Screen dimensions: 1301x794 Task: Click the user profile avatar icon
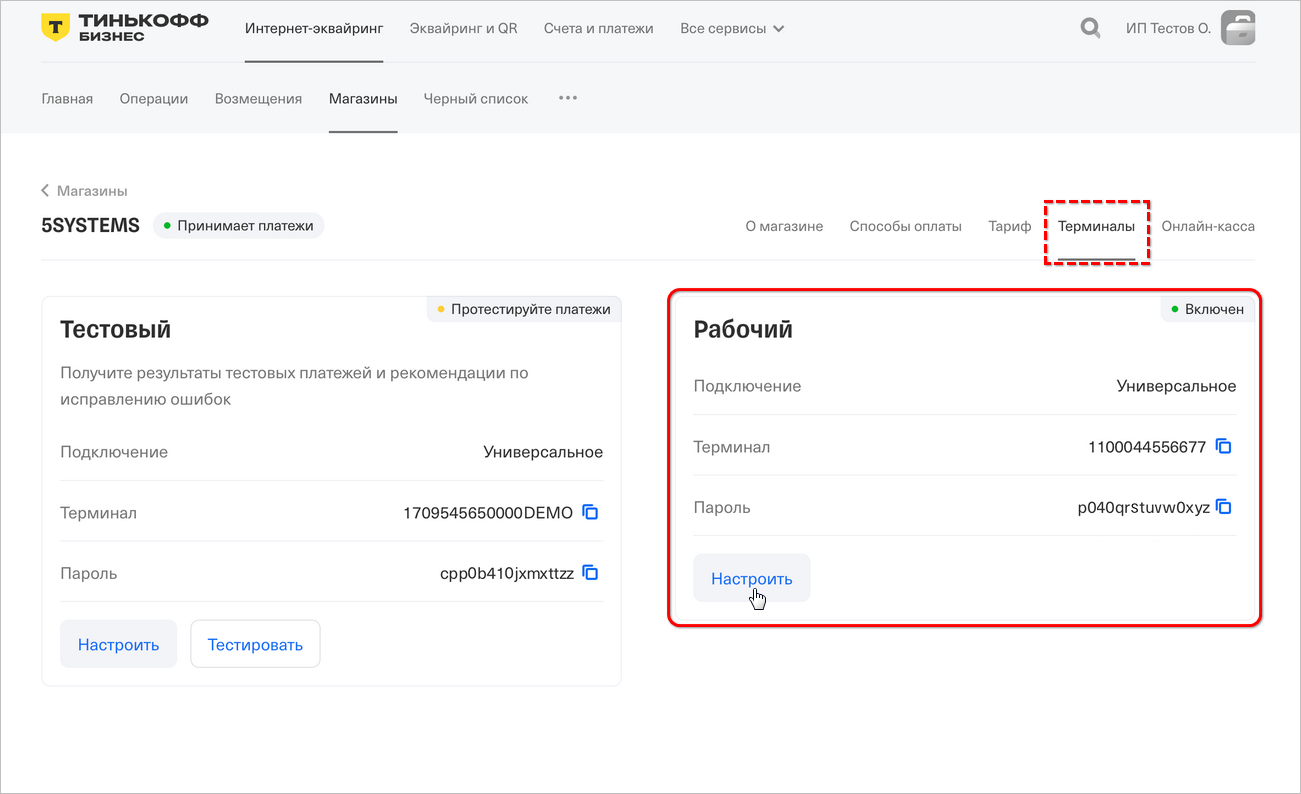[x=1238, y=28]
